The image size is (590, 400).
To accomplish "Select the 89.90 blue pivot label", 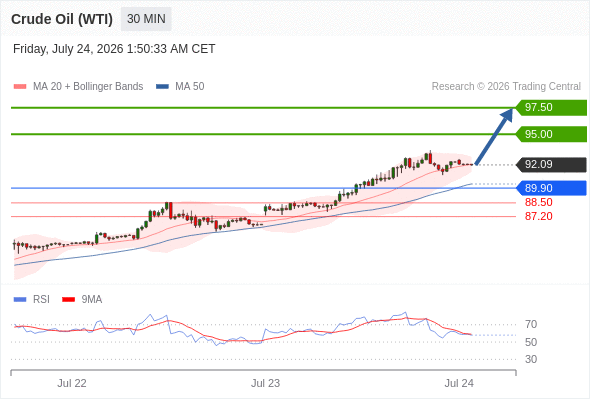I will coord(551,188).
